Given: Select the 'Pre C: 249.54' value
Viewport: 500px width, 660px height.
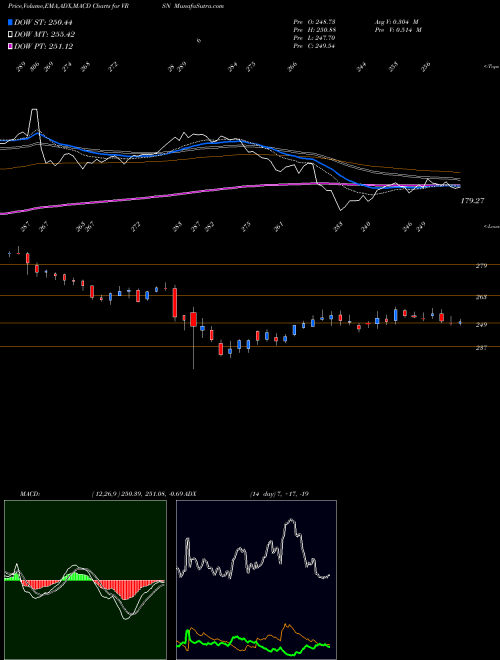Looking at the screenshot, I should (314, 46).
